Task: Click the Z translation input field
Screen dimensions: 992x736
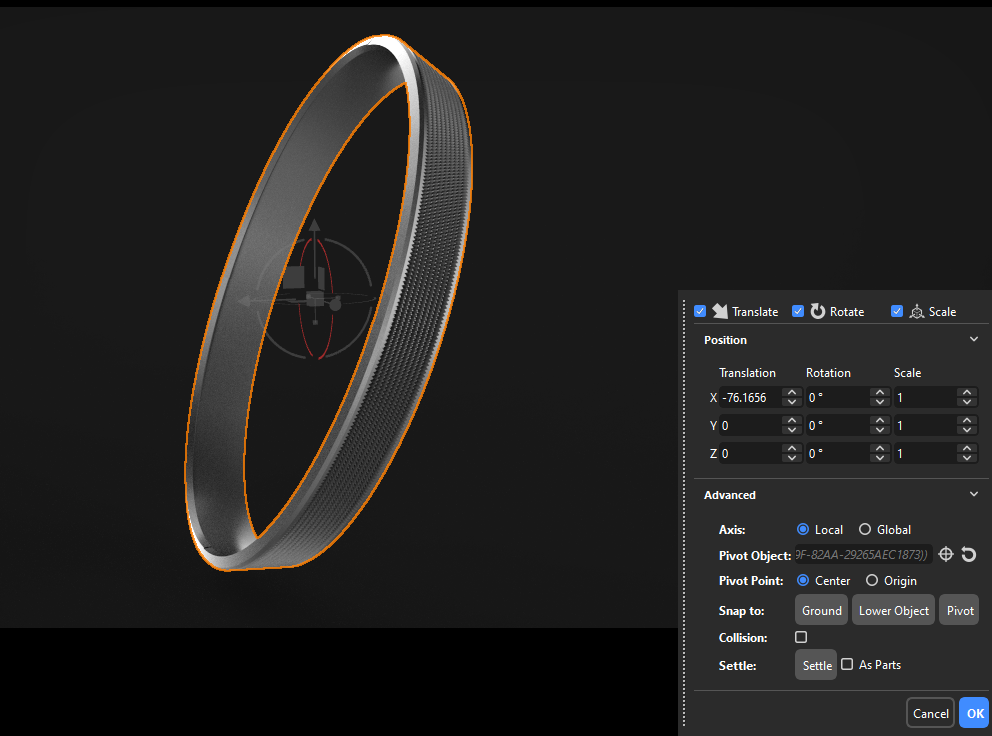Action: click(750, 453)
